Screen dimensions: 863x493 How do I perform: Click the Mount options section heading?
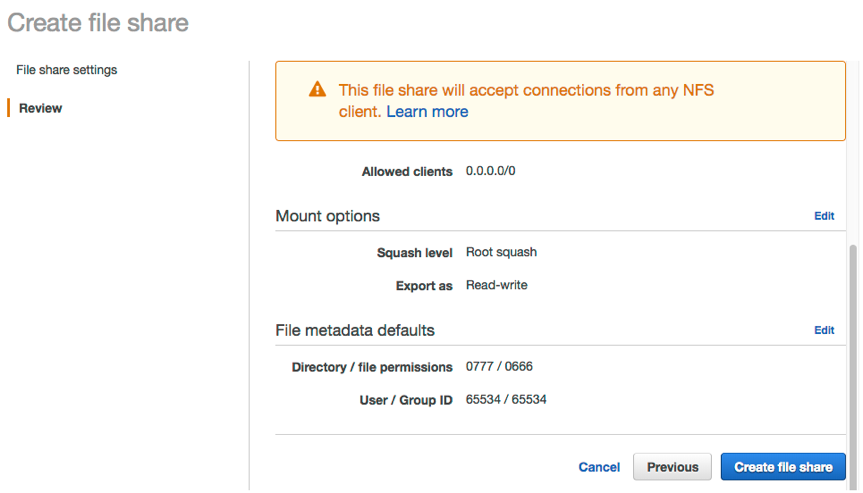[x=327, y=216]
